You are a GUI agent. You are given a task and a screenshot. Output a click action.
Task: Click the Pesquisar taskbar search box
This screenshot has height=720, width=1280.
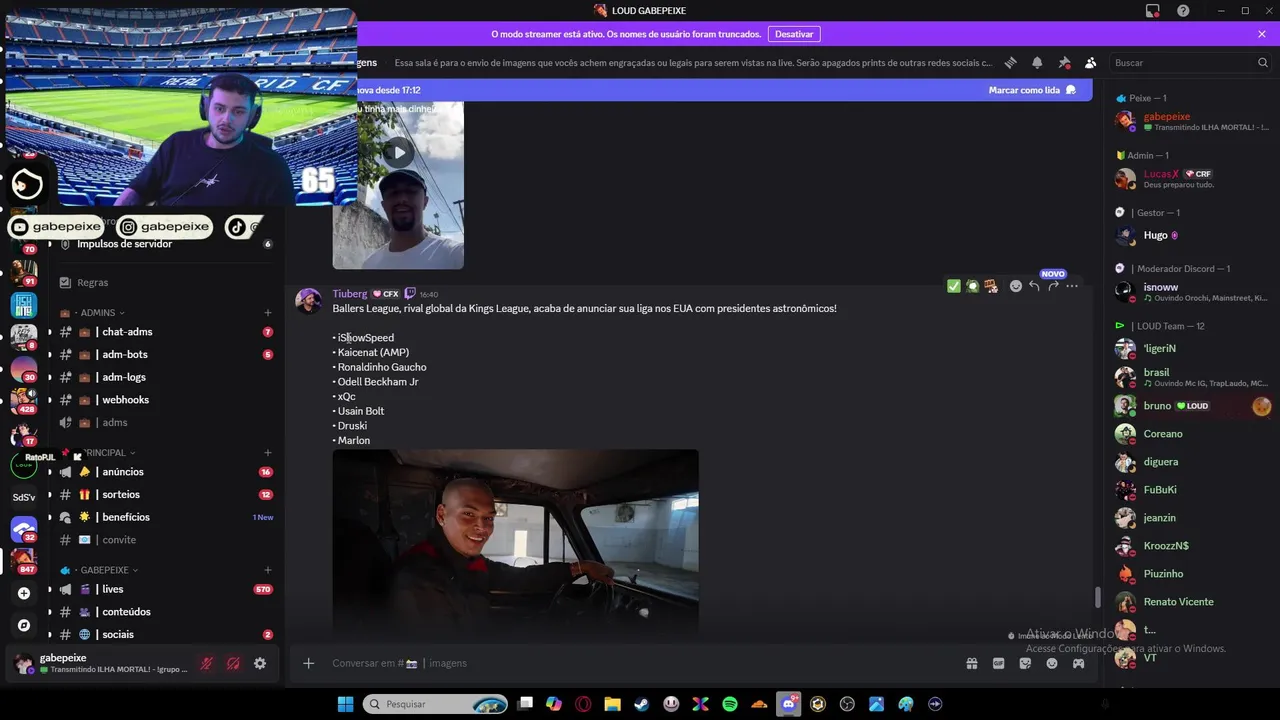[435, 704]
